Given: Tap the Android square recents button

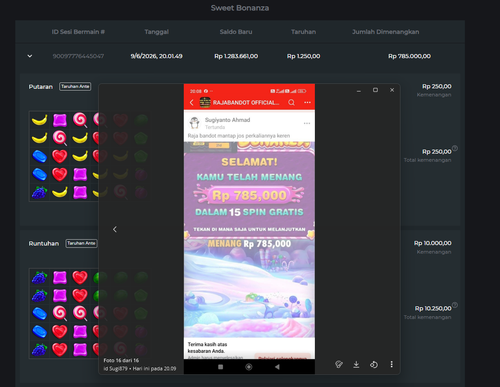Looking at the screenshot, I should [x=220, y=367].
